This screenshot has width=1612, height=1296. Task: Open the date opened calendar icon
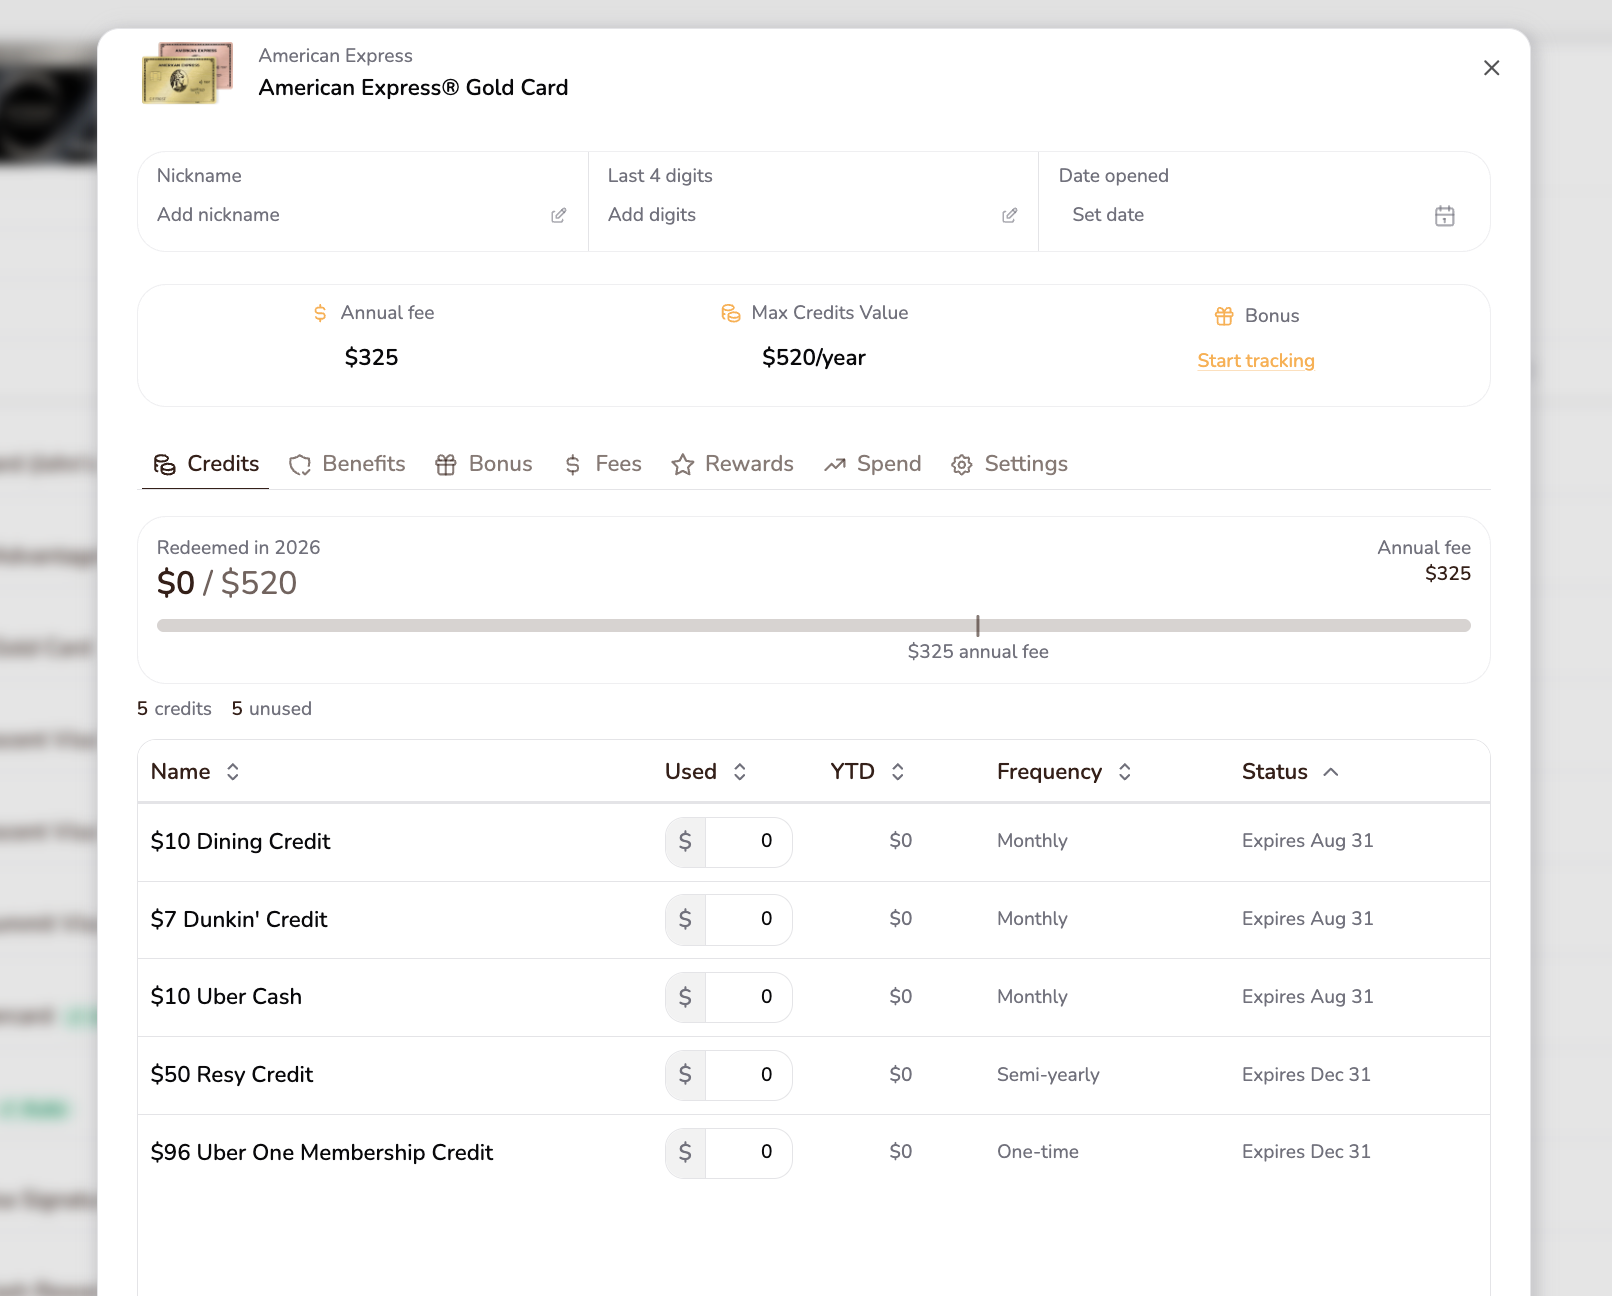[x=1444, y=215]
